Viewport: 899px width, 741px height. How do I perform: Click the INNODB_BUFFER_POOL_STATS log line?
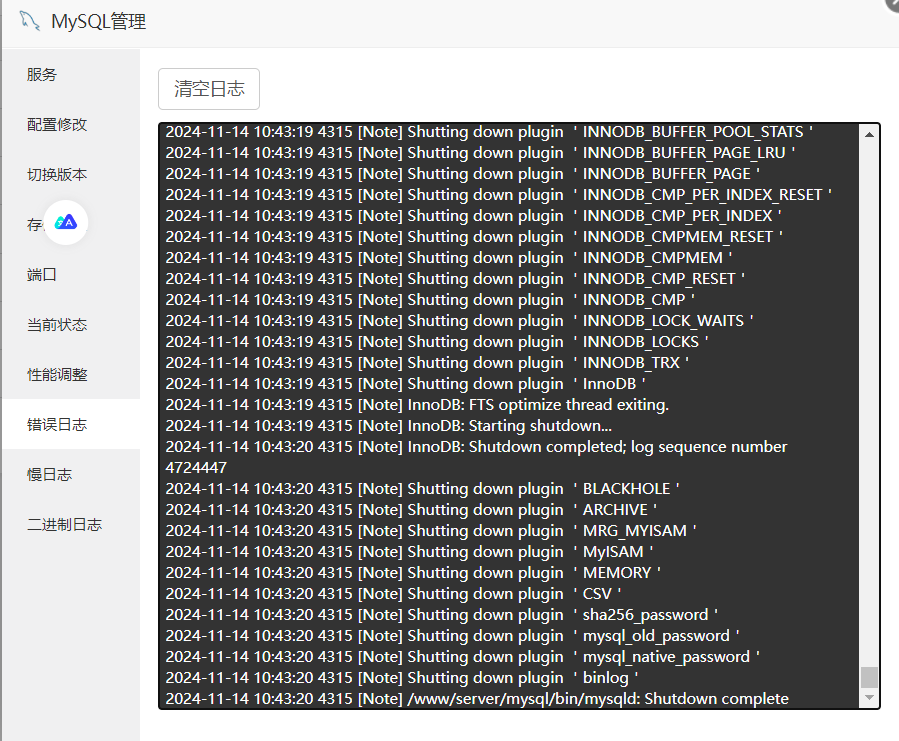489,132
